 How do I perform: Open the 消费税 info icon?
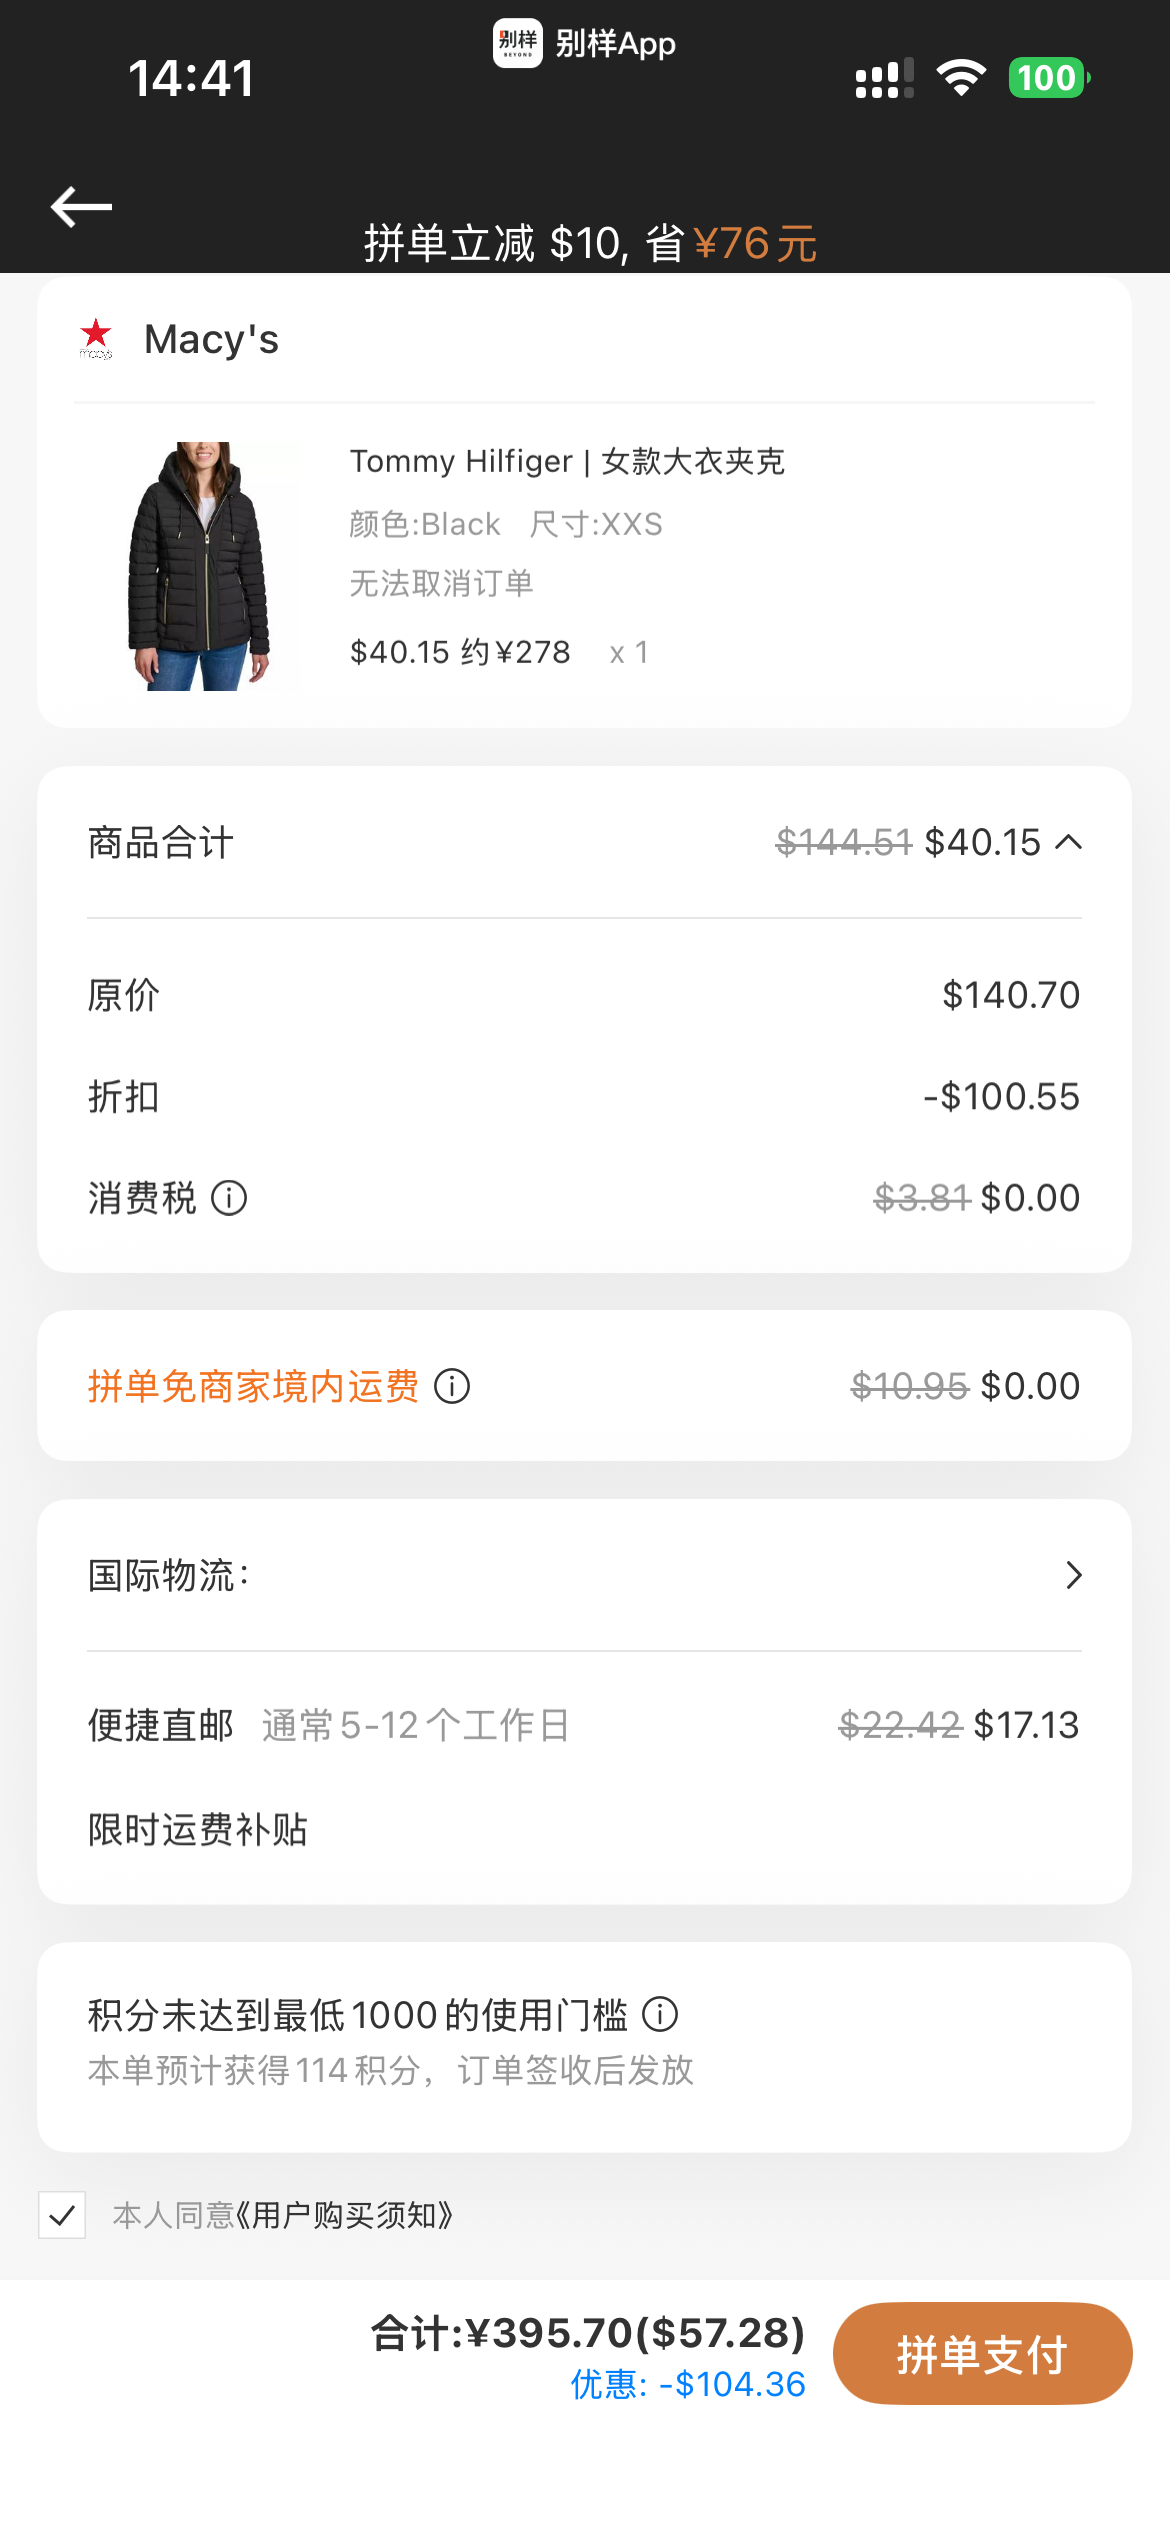tap(229, 1198)
